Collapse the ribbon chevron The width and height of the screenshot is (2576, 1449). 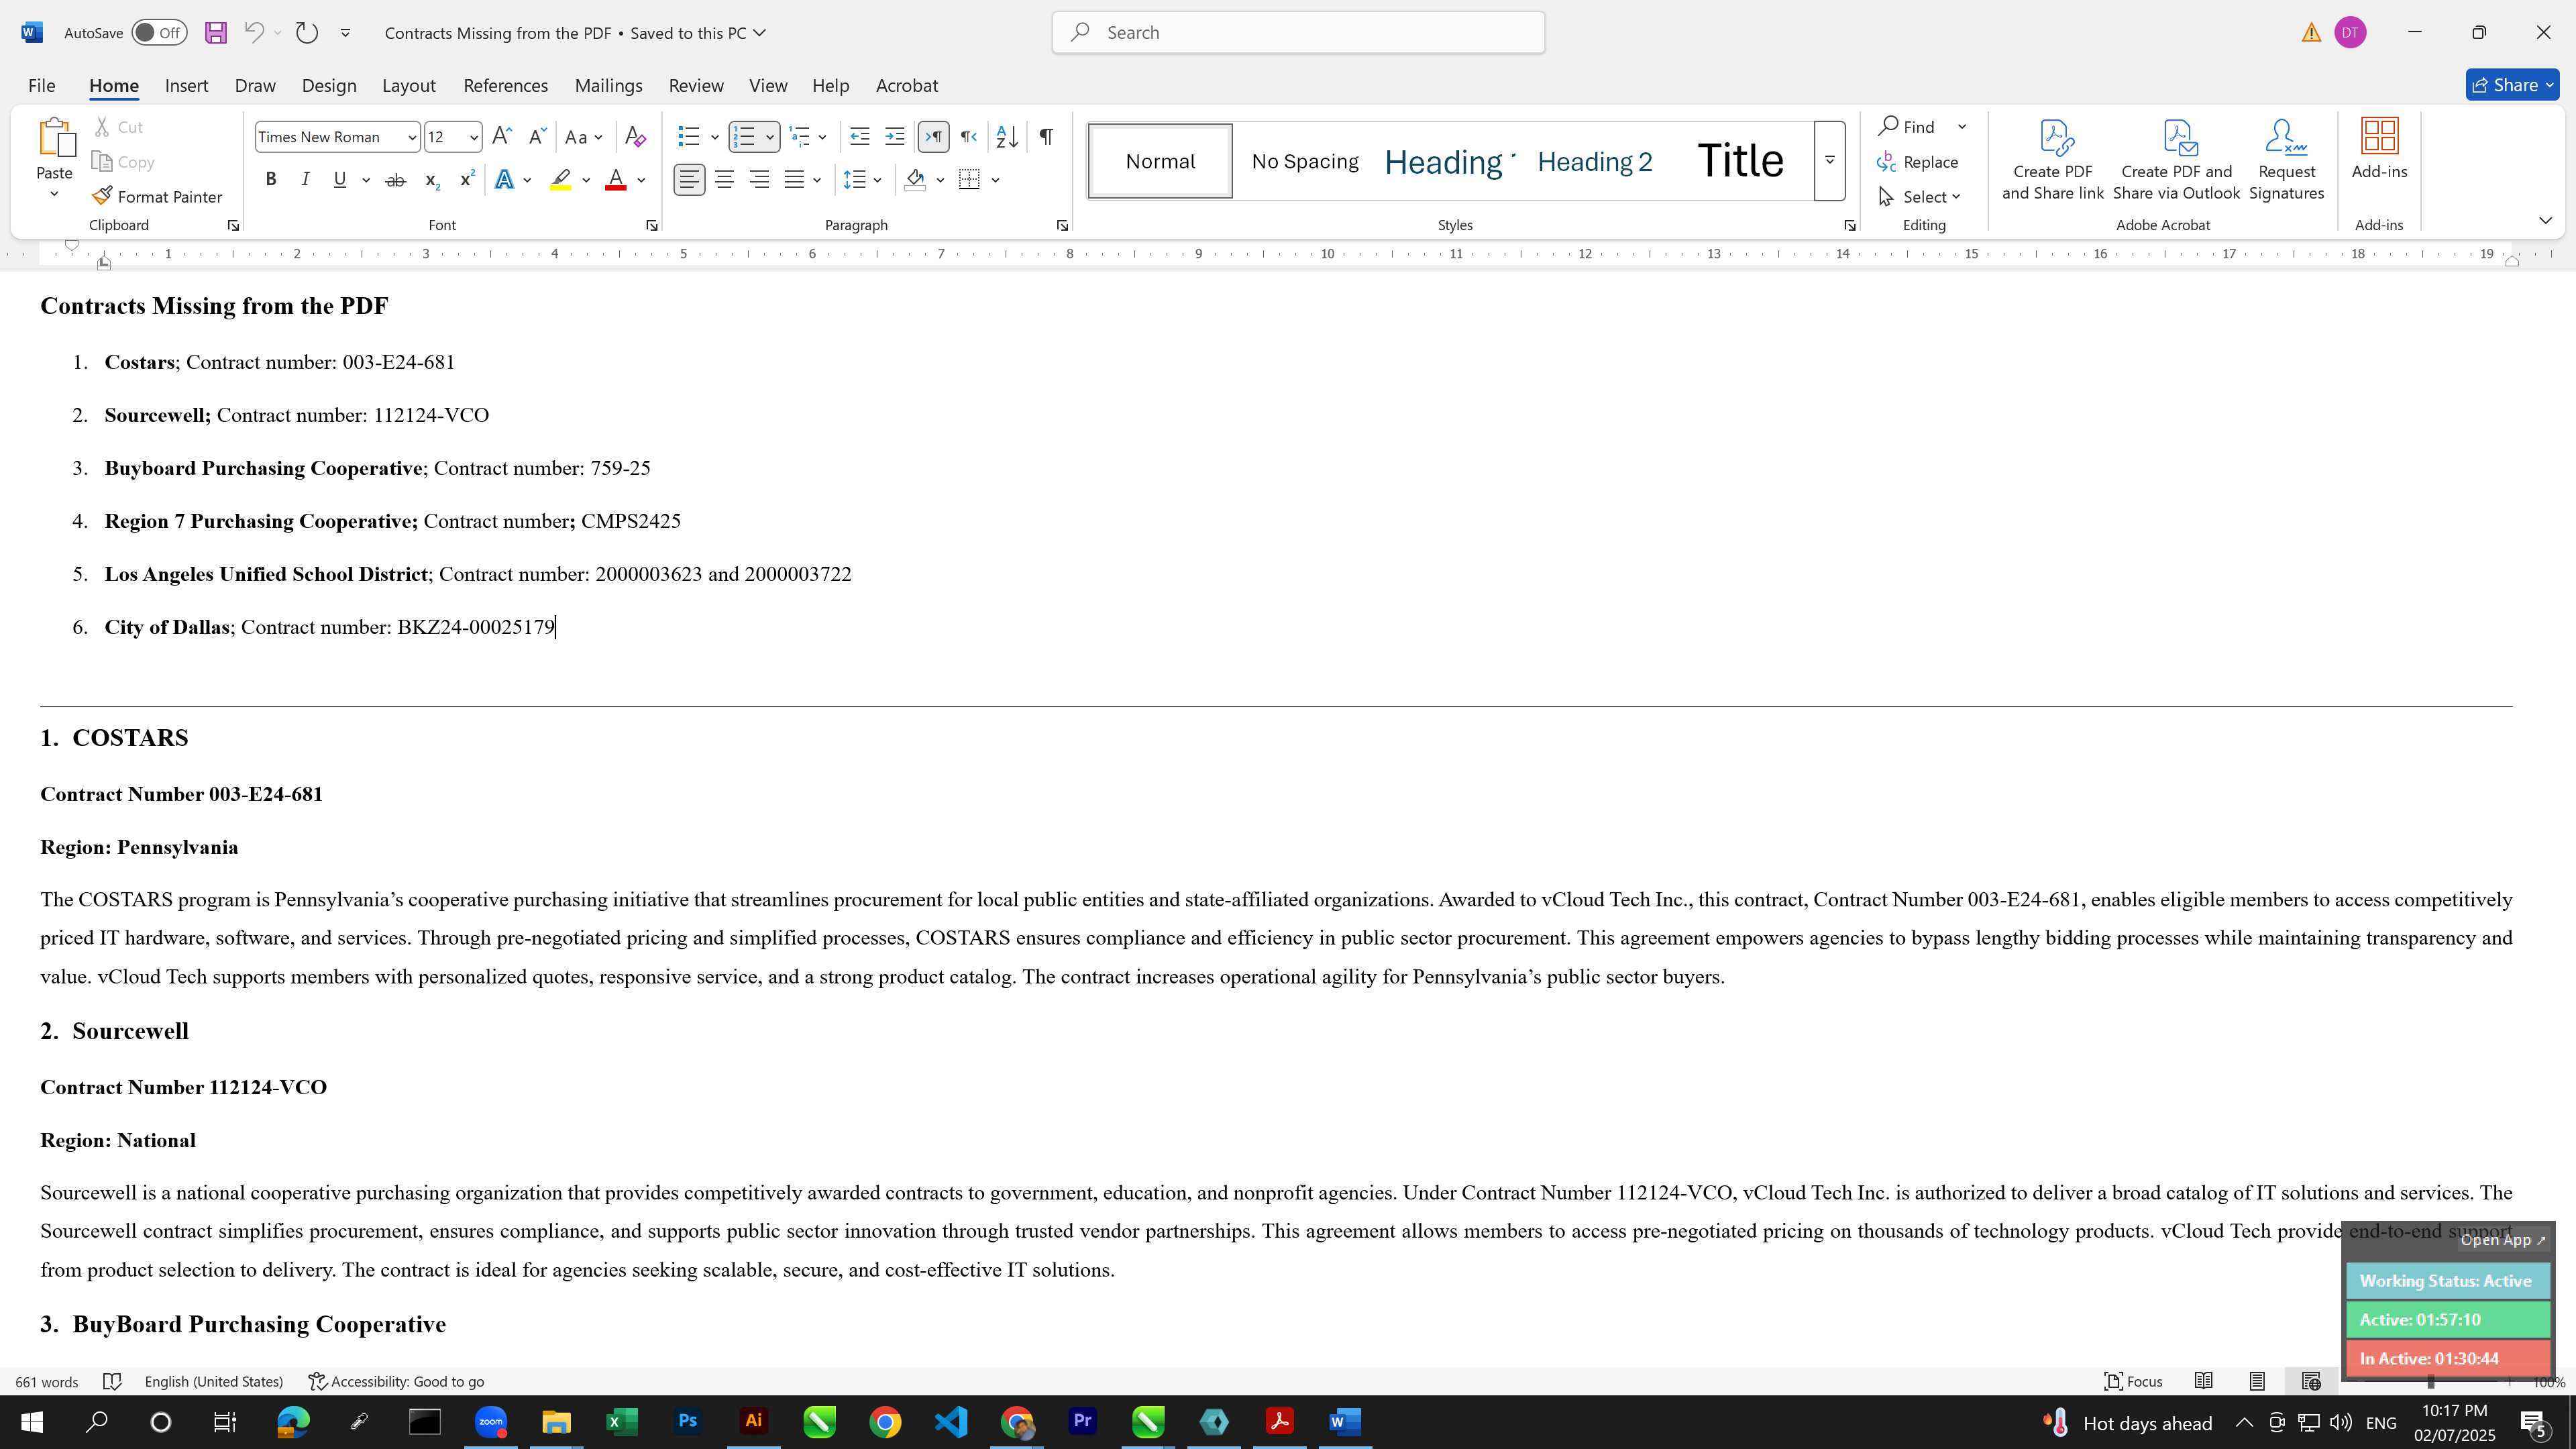point(2545,220)
